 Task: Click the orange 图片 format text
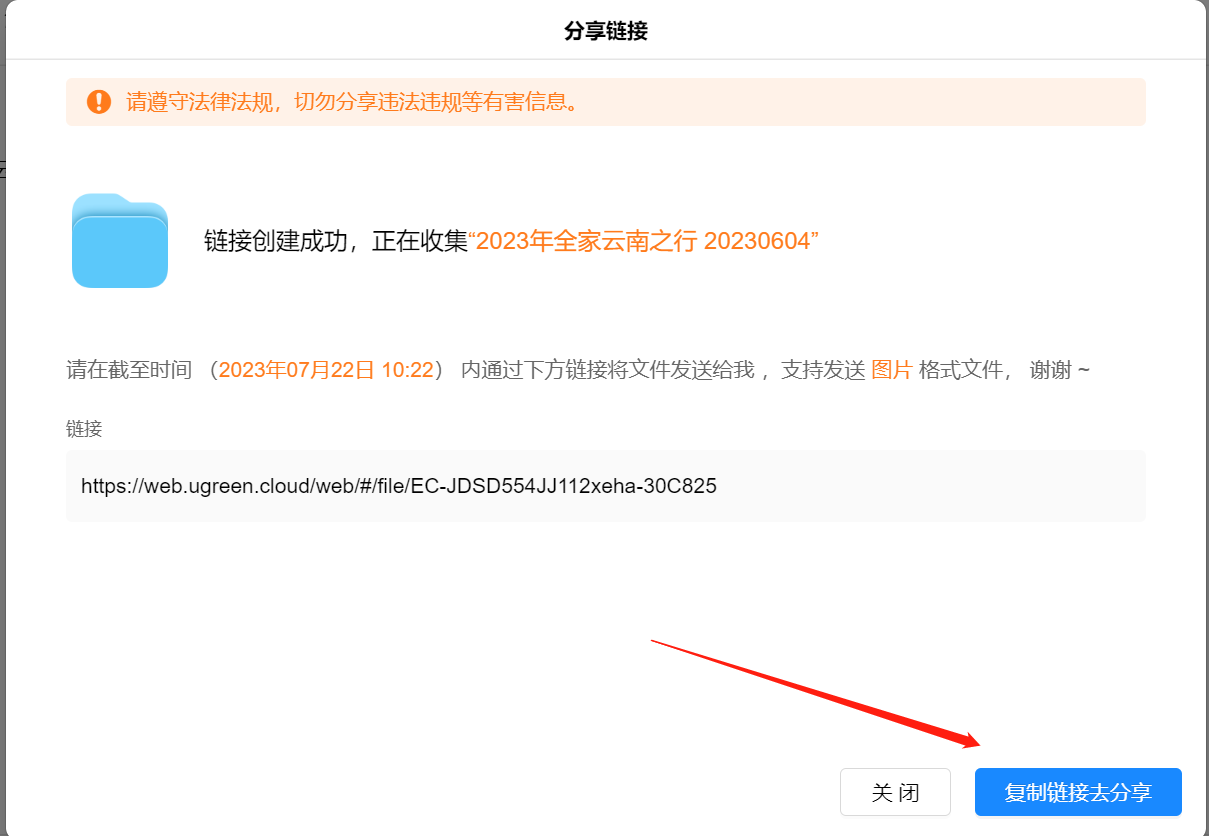pos(892,370)
